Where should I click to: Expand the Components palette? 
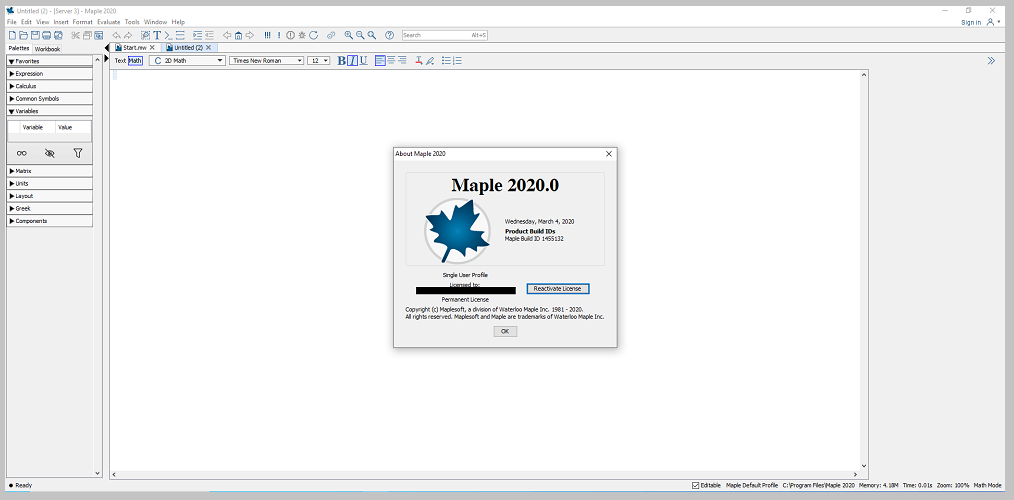point(50,221)
